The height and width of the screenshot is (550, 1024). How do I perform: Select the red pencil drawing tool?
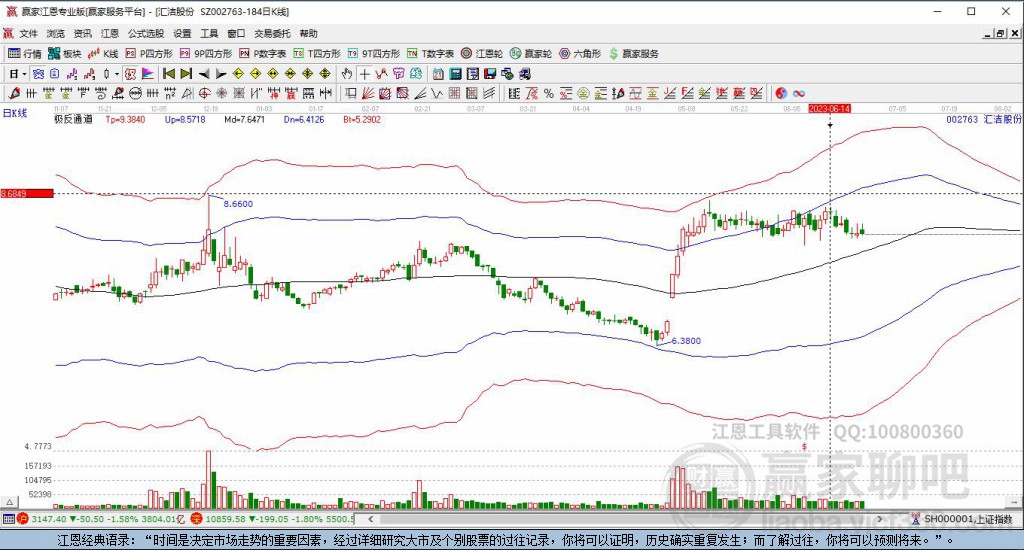pos(14,93)
